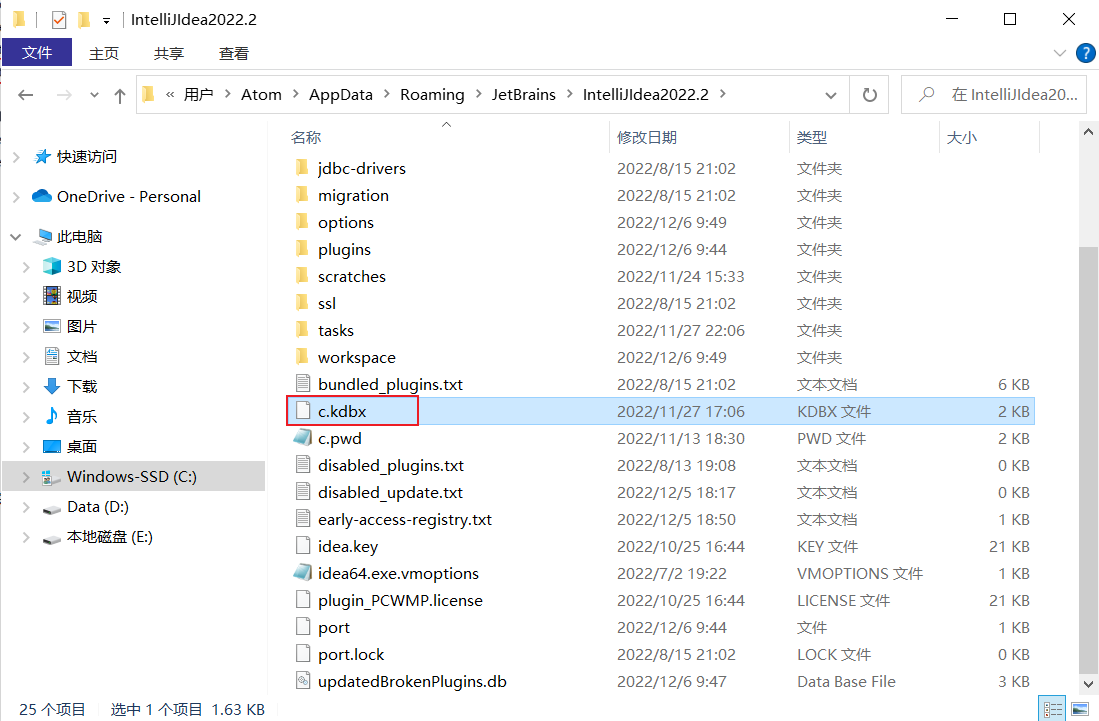Select the c.kdbx file name
1099x721 pixels.
(342, 411)
